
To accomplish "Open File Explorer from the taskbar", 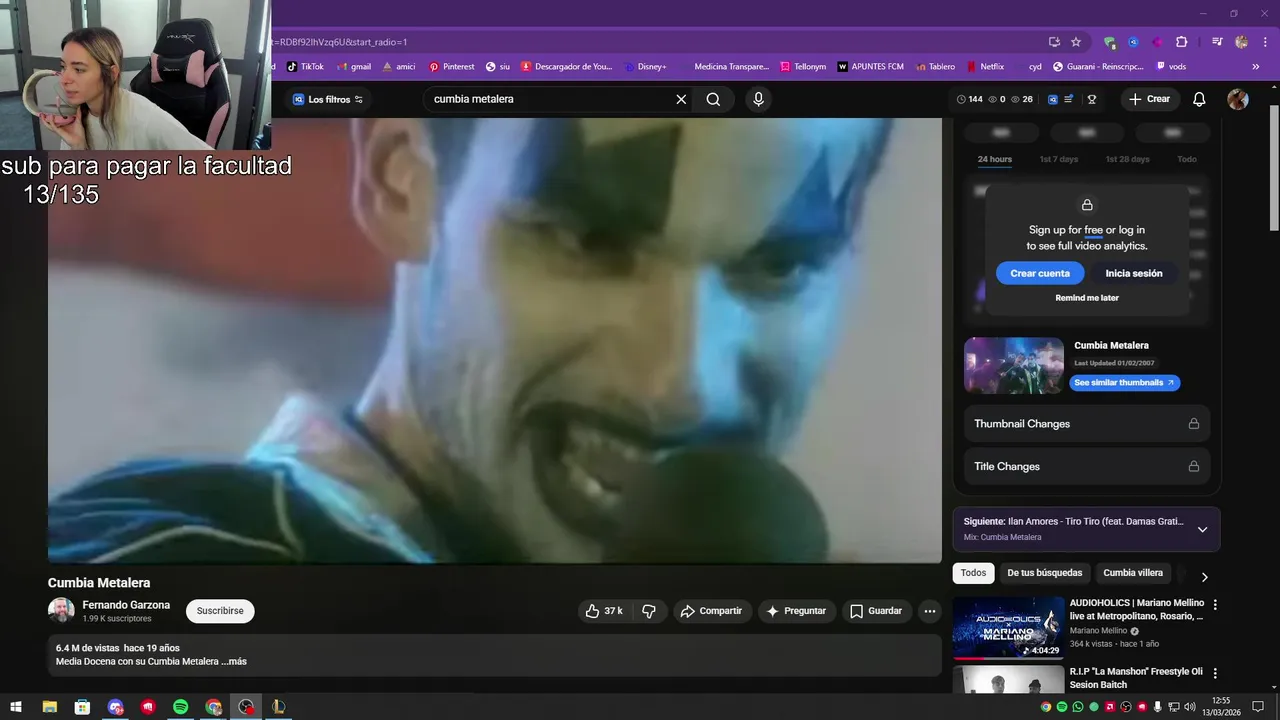I will (x=49, y=707).
